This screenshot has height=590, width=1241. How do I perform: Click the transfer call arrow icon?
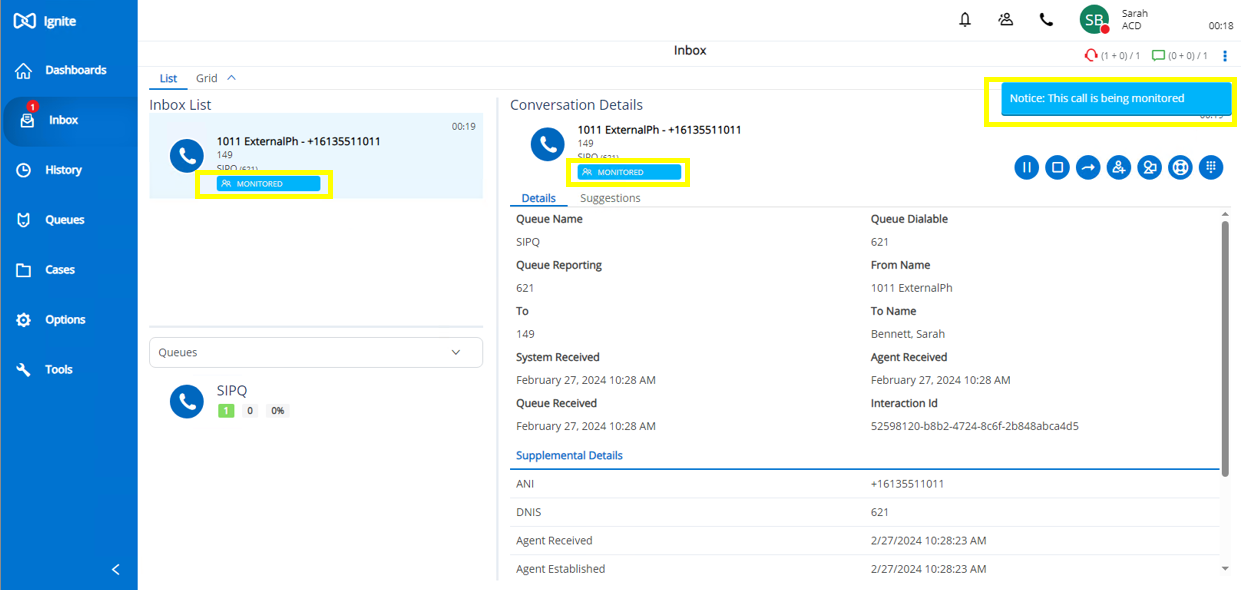[x=1088, y=167]
